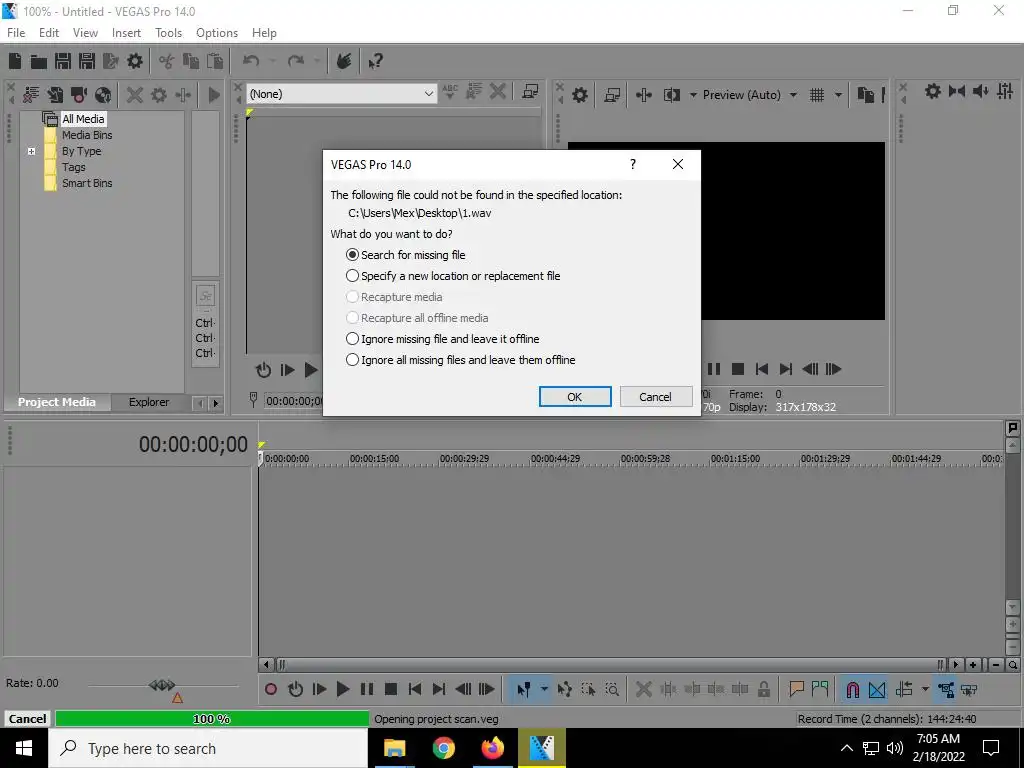The width and height of the screenshot is (1024, 768).
Task: Open the Redo history dropdown arrow
Action: (317, 61)
